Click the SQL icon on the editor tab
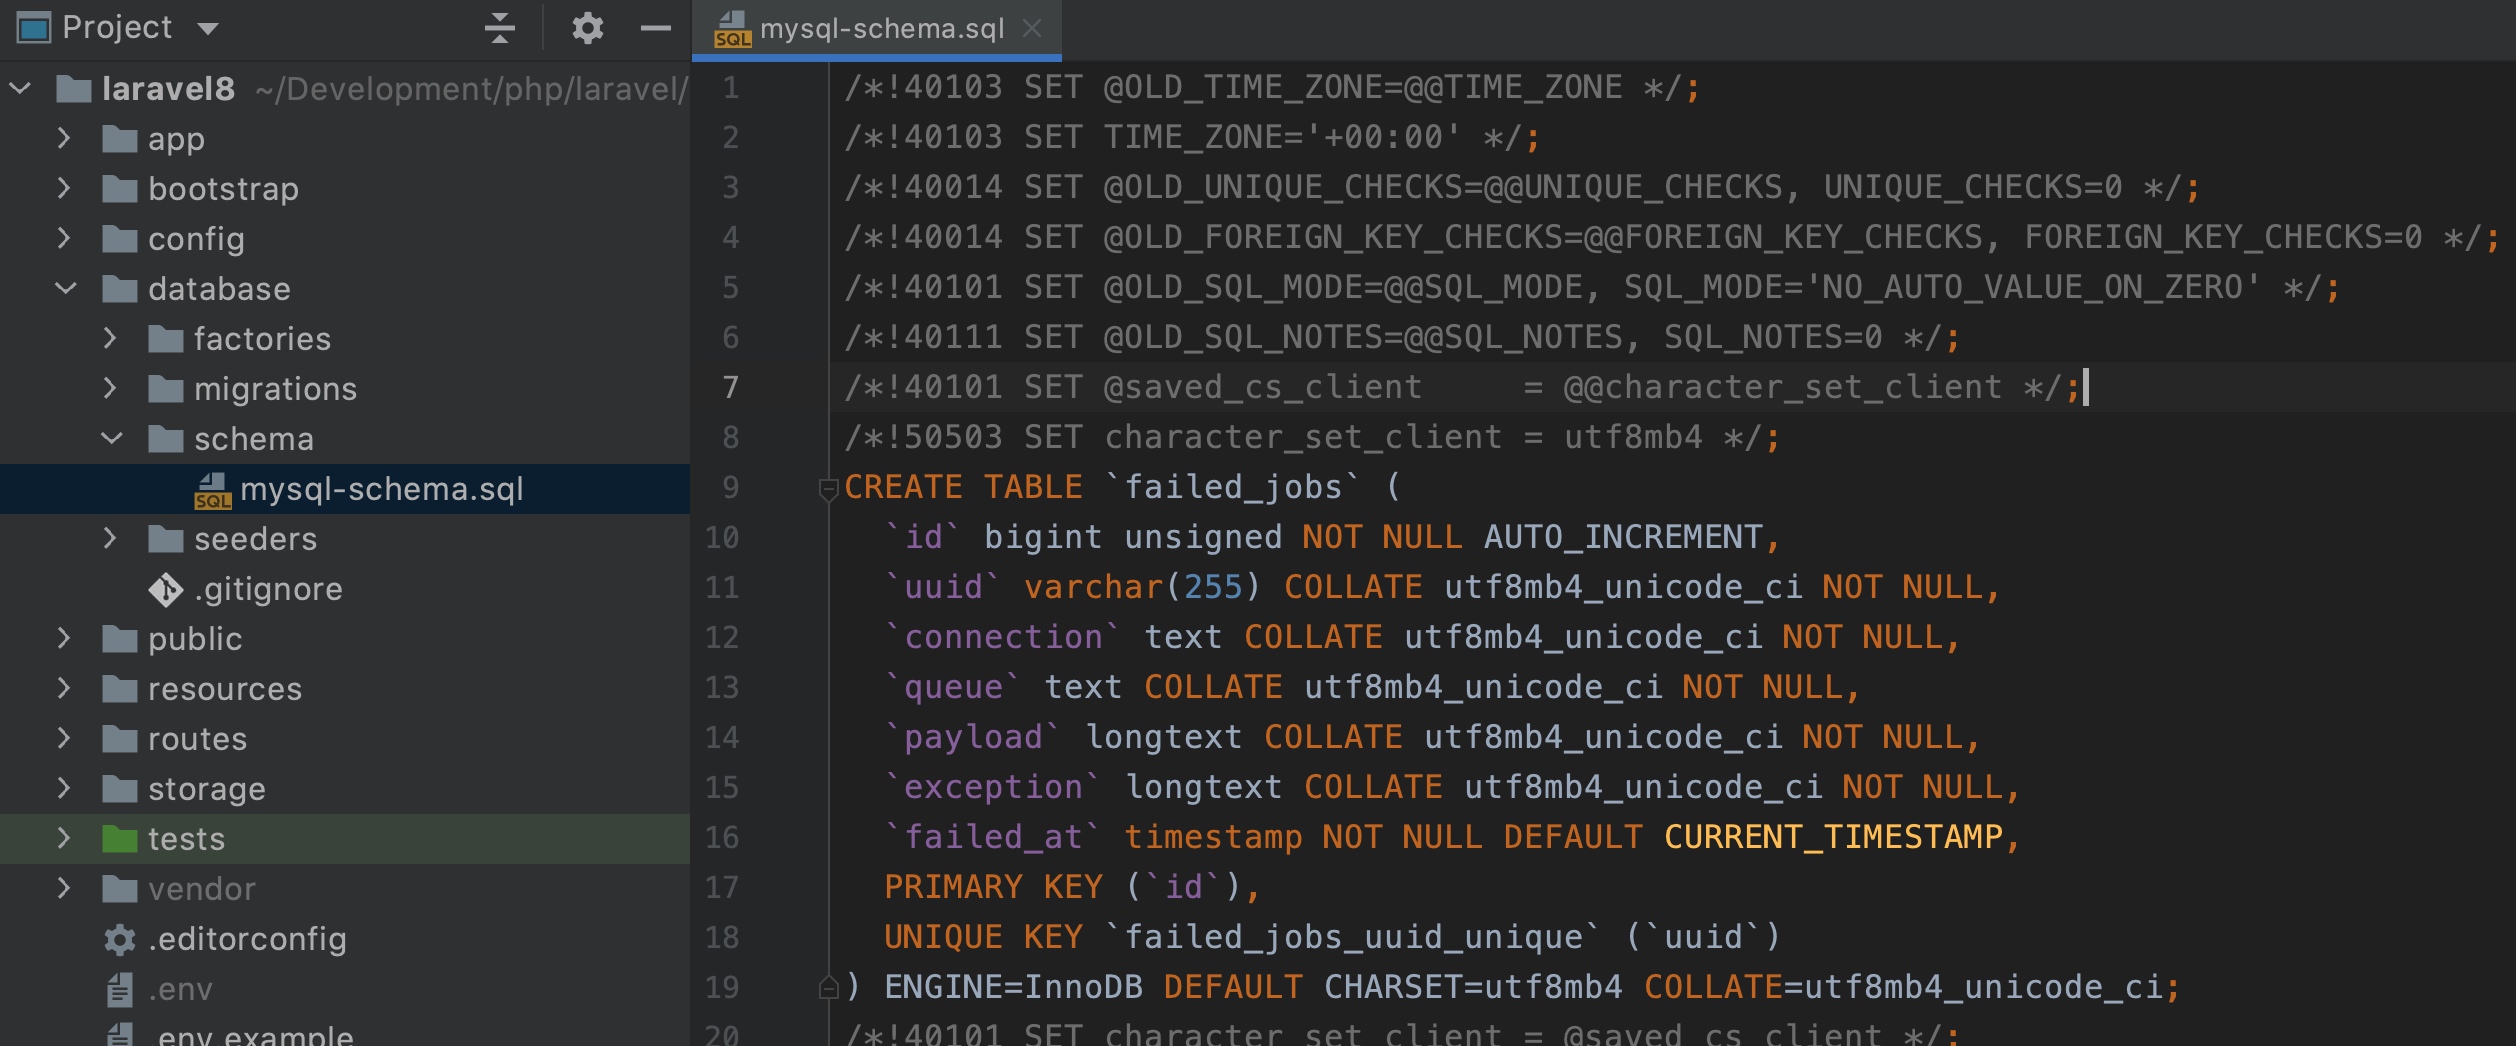This screenshot has width=2516, height=1046. (732, 29)
